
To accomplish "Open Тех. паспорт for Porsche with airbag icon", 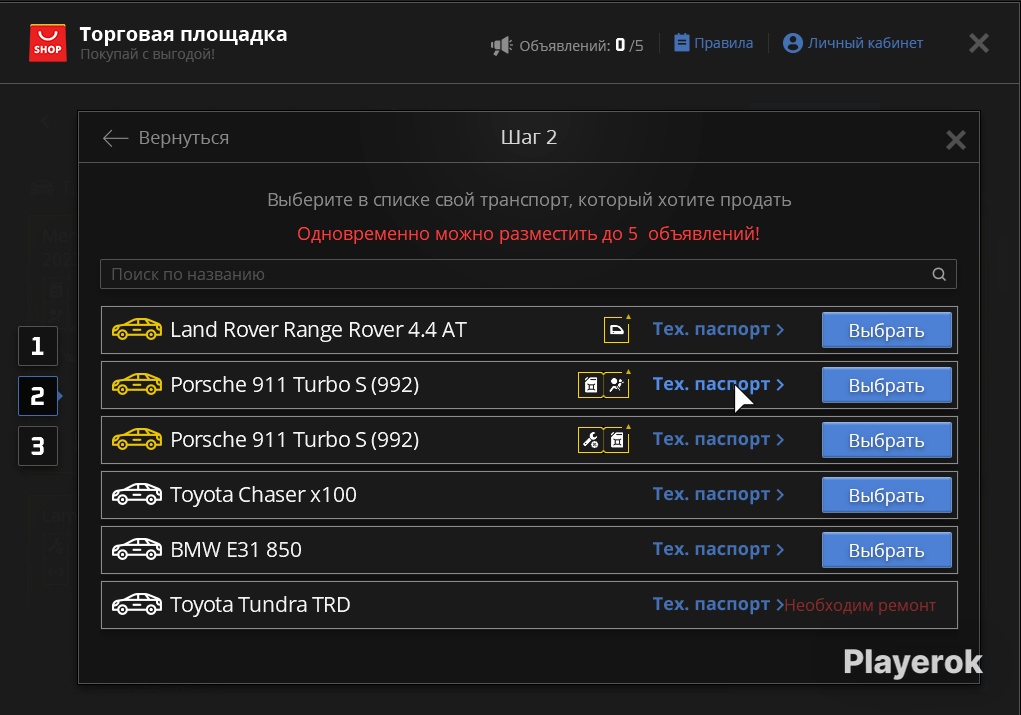I will tap(718, 384).
